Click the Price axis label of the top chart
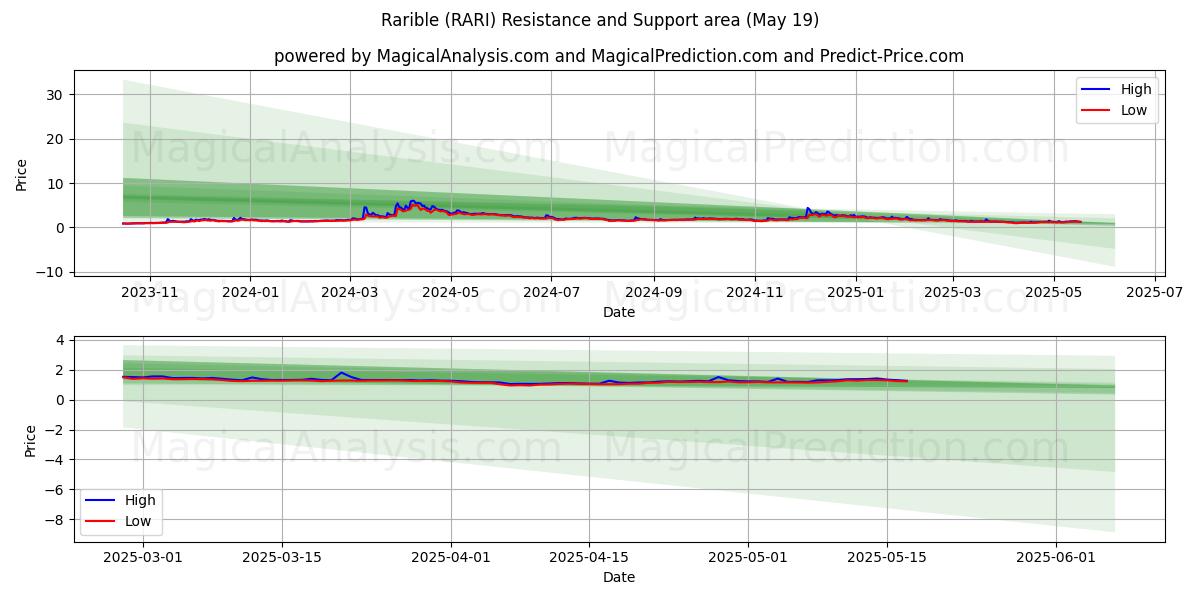1200x600 pixels. pos(22,173)
